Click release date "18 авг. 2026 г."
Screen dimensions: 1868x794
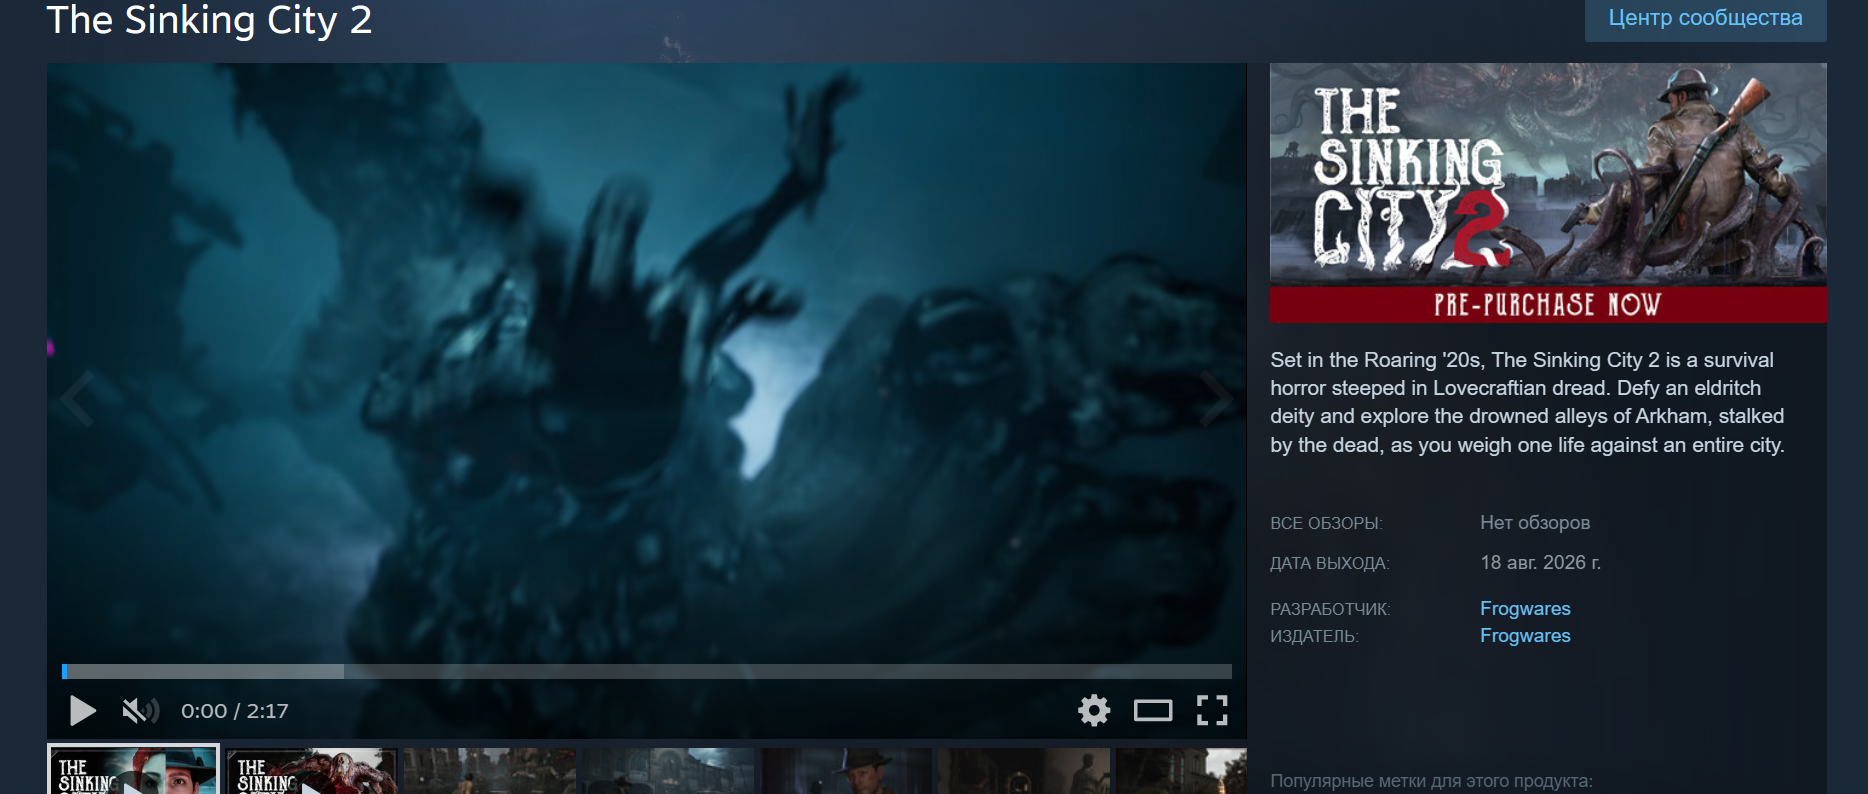(1540, 562)
